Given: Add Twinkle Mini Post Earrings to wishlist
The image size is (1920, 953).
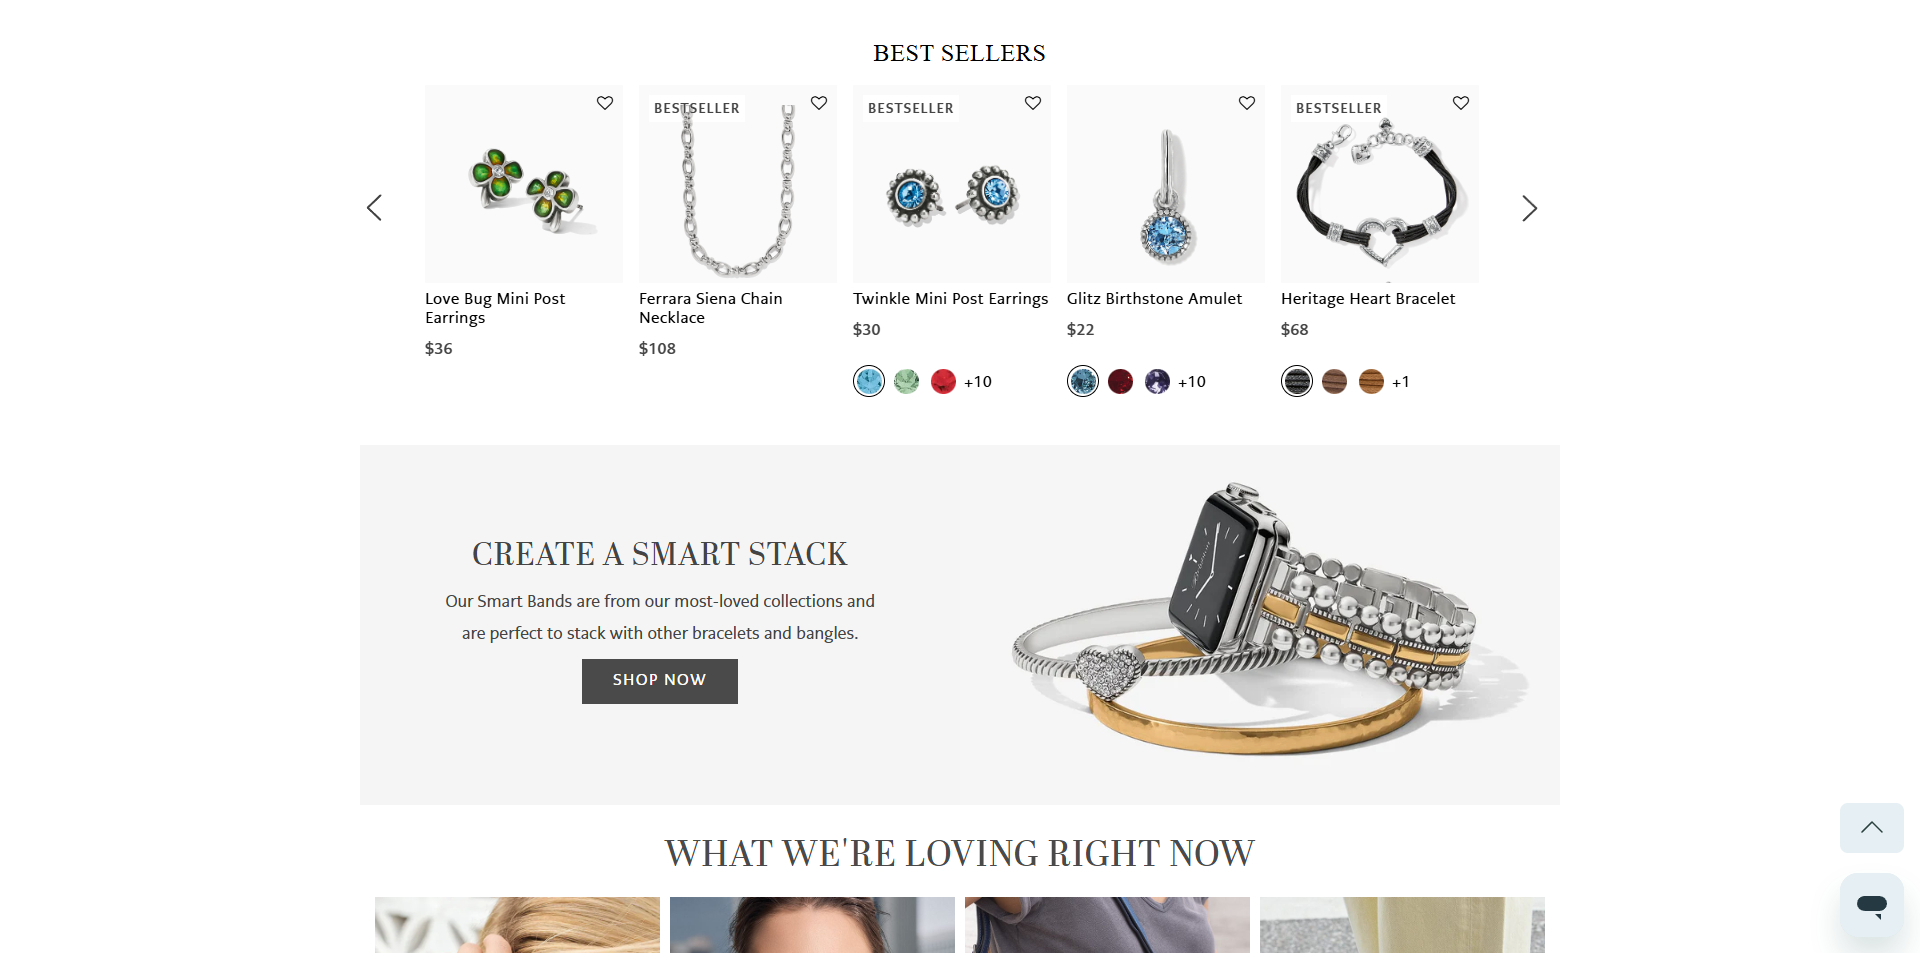Looking at the screenshot, I should (1033, 103).
